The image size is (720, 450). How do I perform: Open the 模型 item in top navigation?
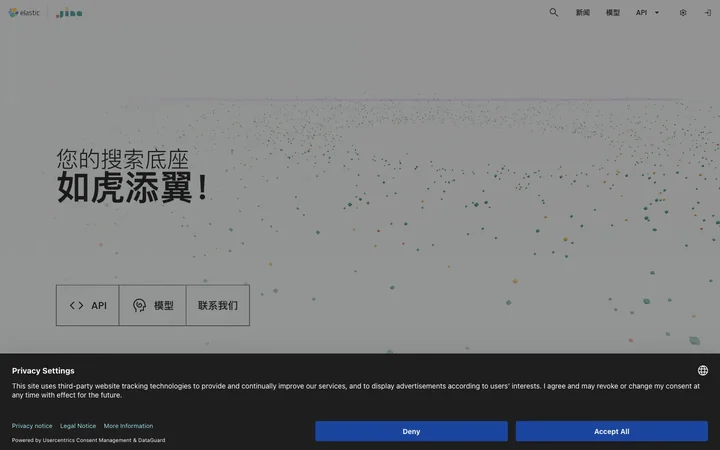pyautogui.click(x=613, y=13)
